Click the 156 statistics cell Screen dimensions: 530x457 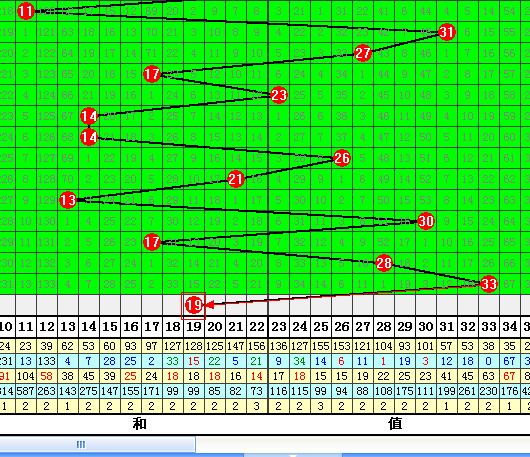[257, 346]
